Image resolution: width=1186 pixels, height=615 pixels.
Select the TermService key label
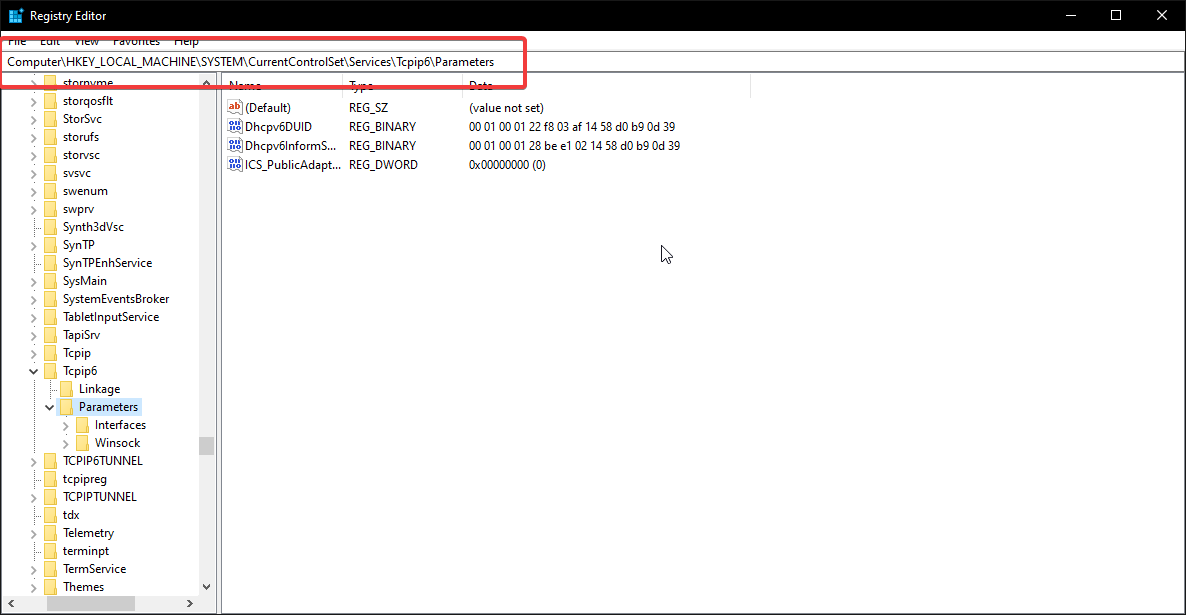click(x=95, y=569)
